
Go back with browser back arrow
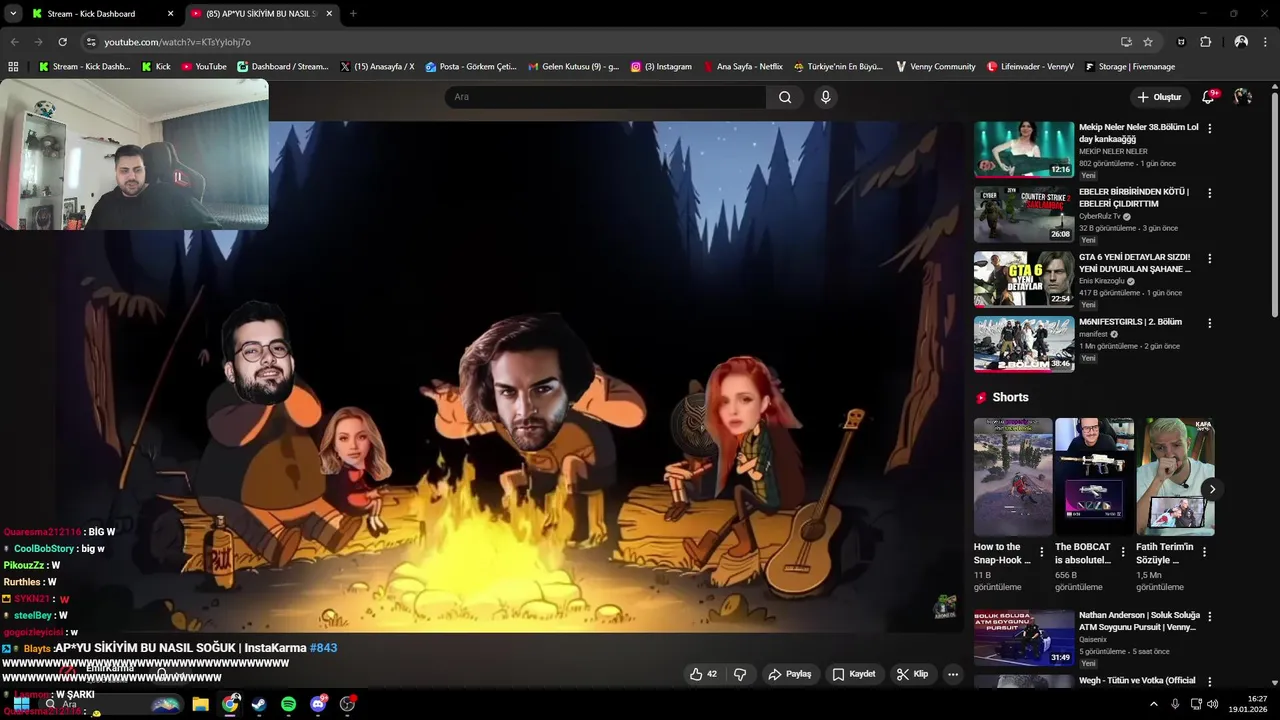(14, 42)
